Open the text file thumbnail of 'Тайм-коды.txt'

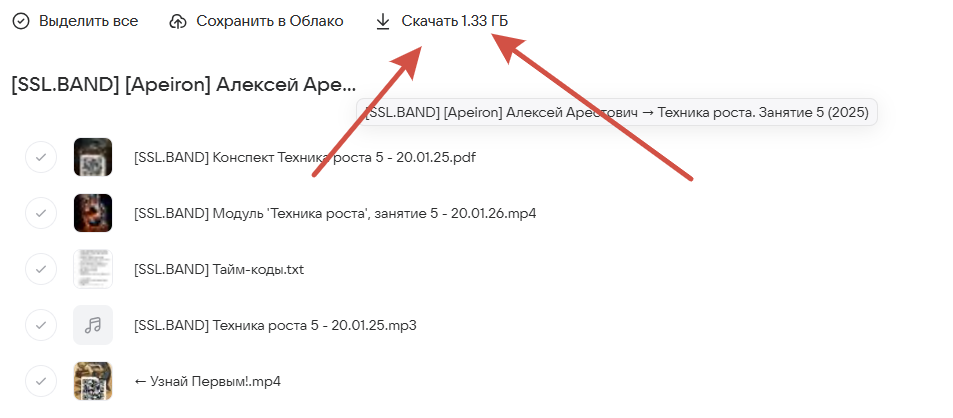click(x=93, y=269)
